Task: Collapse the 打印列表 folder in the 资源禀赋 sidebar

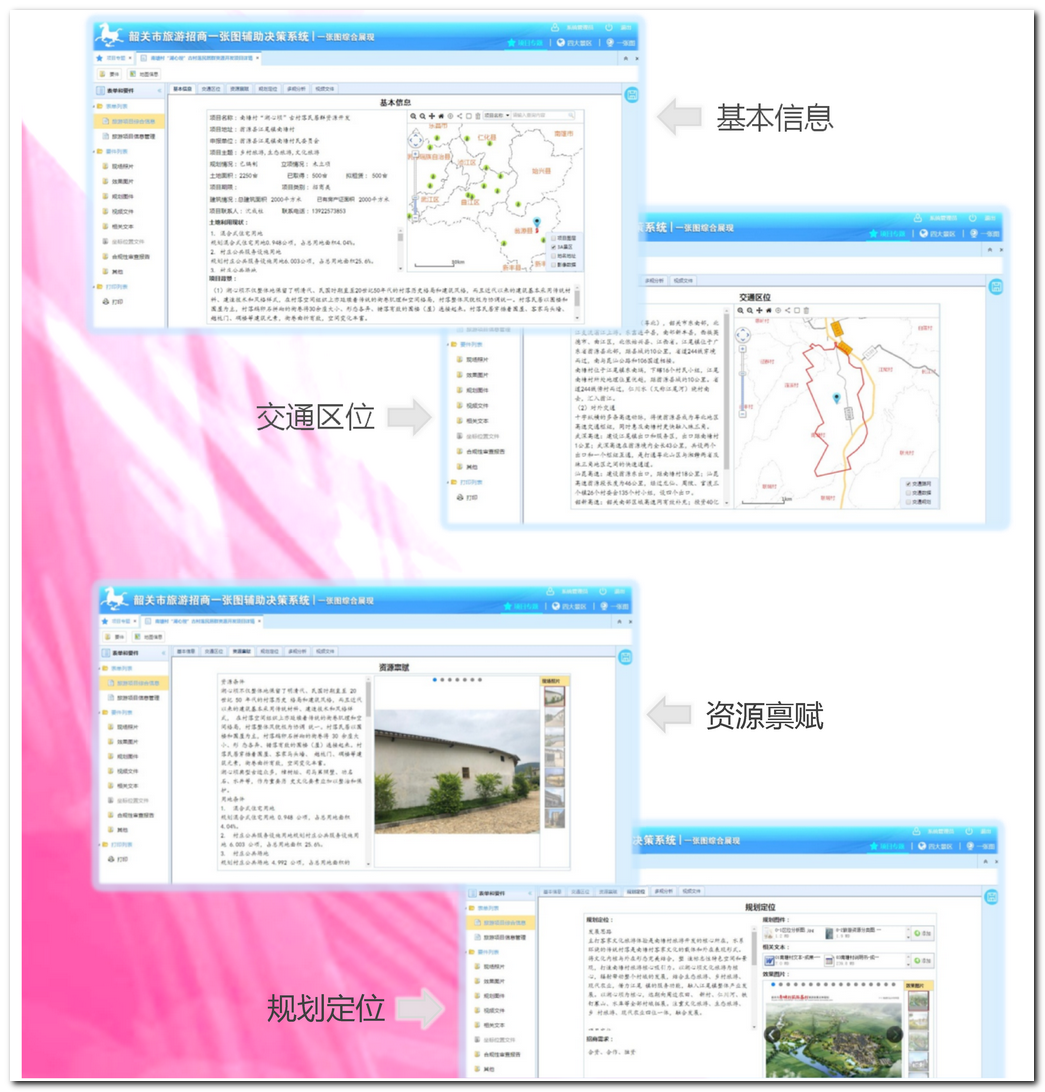Action: pyautogui.click(x=104, y=844)
